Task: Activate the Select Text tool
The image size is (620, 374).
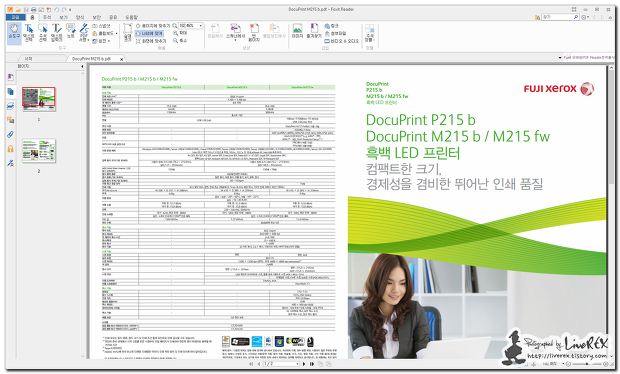Action: 28,33
